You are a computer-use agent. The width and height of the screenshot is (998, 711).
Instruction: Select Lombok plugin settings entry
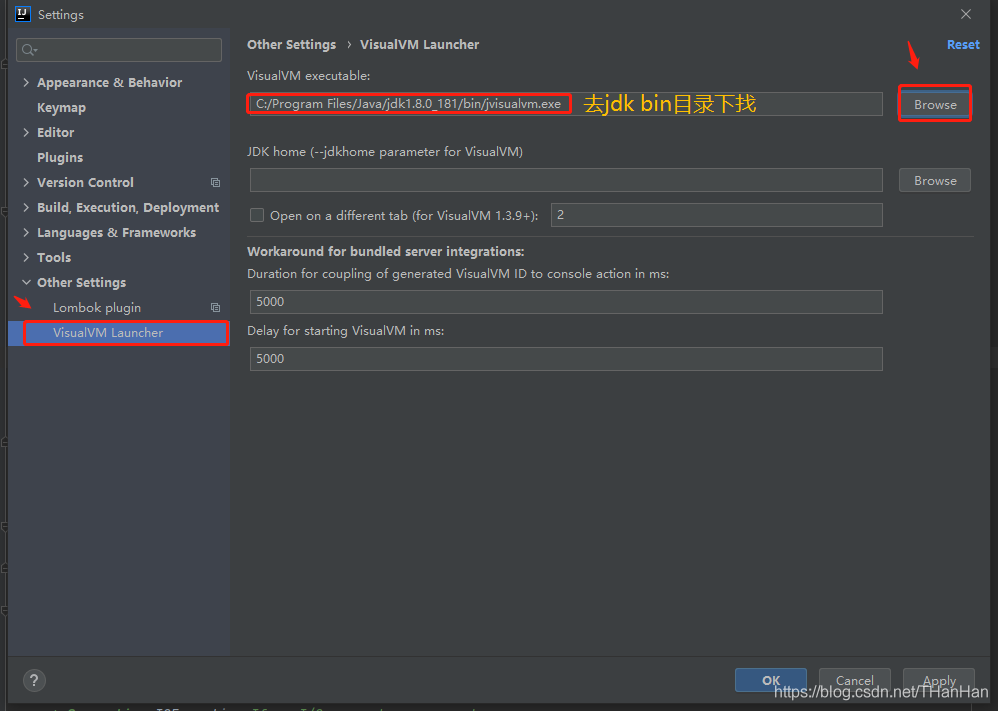pos(97,307)
